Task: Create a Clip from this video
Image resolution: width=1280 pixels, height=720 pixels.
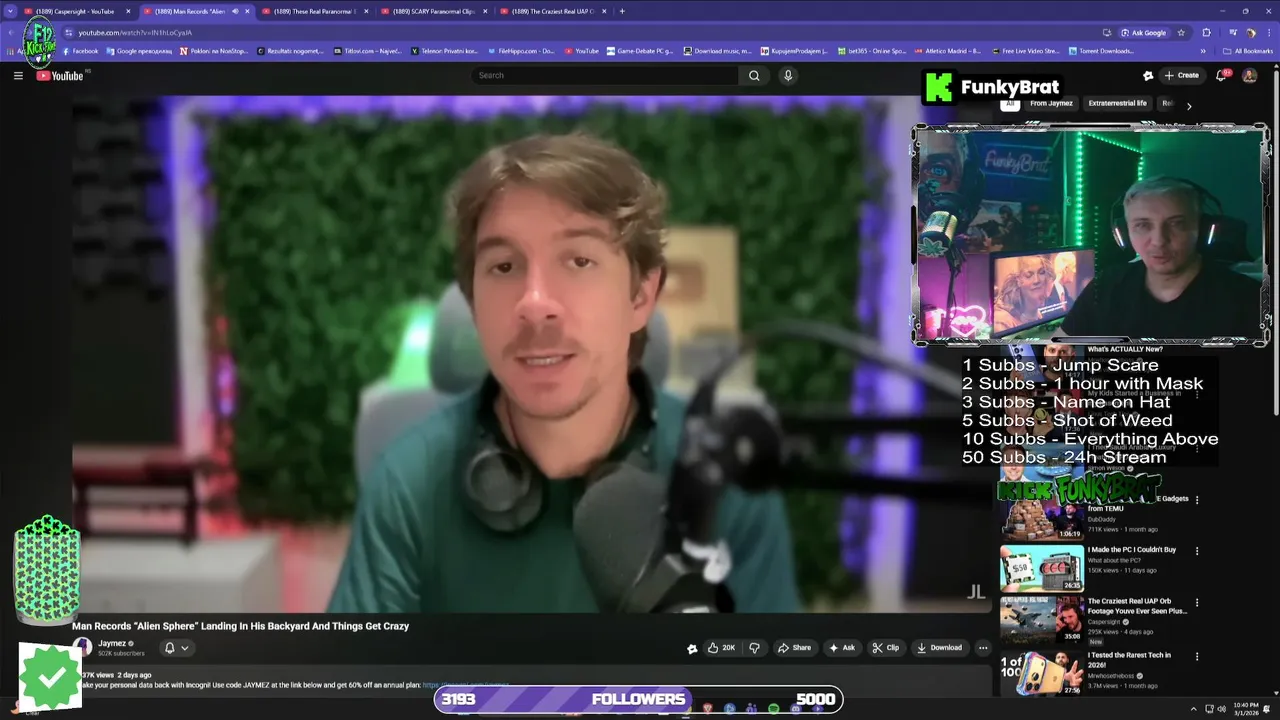Action: point(886,648)
